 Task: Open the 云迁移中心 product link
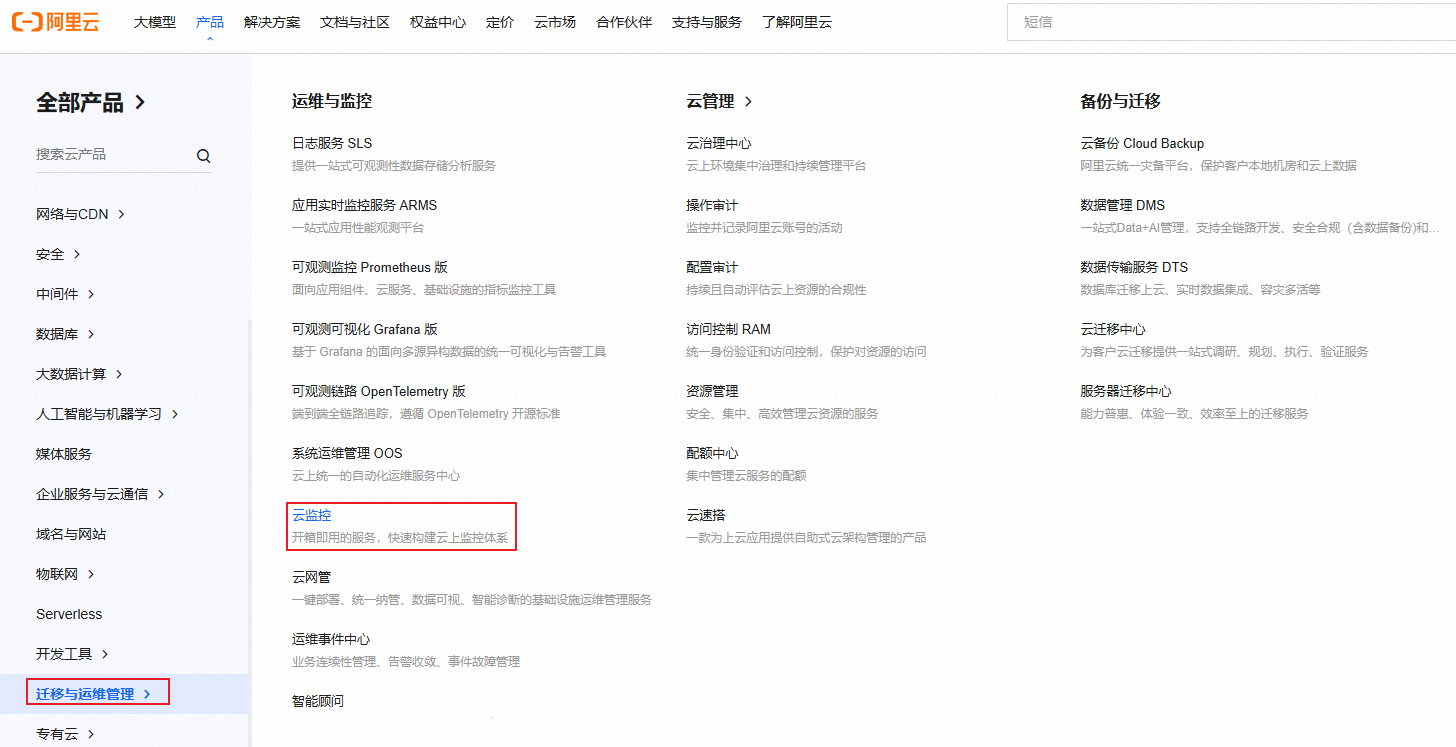(x=1113, y=329)
